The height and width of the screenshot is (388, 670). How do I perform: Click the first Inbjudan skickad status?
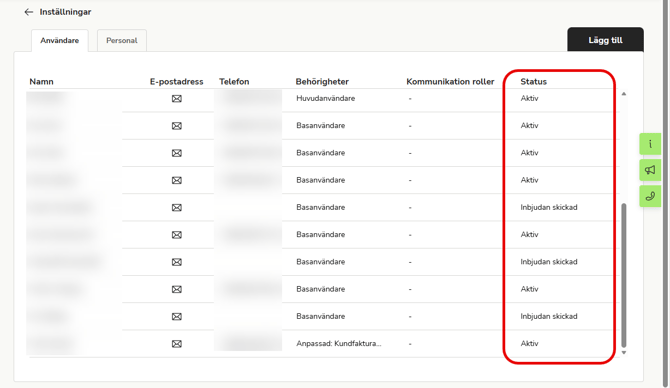pyautogui.click(x=549, y=207)
